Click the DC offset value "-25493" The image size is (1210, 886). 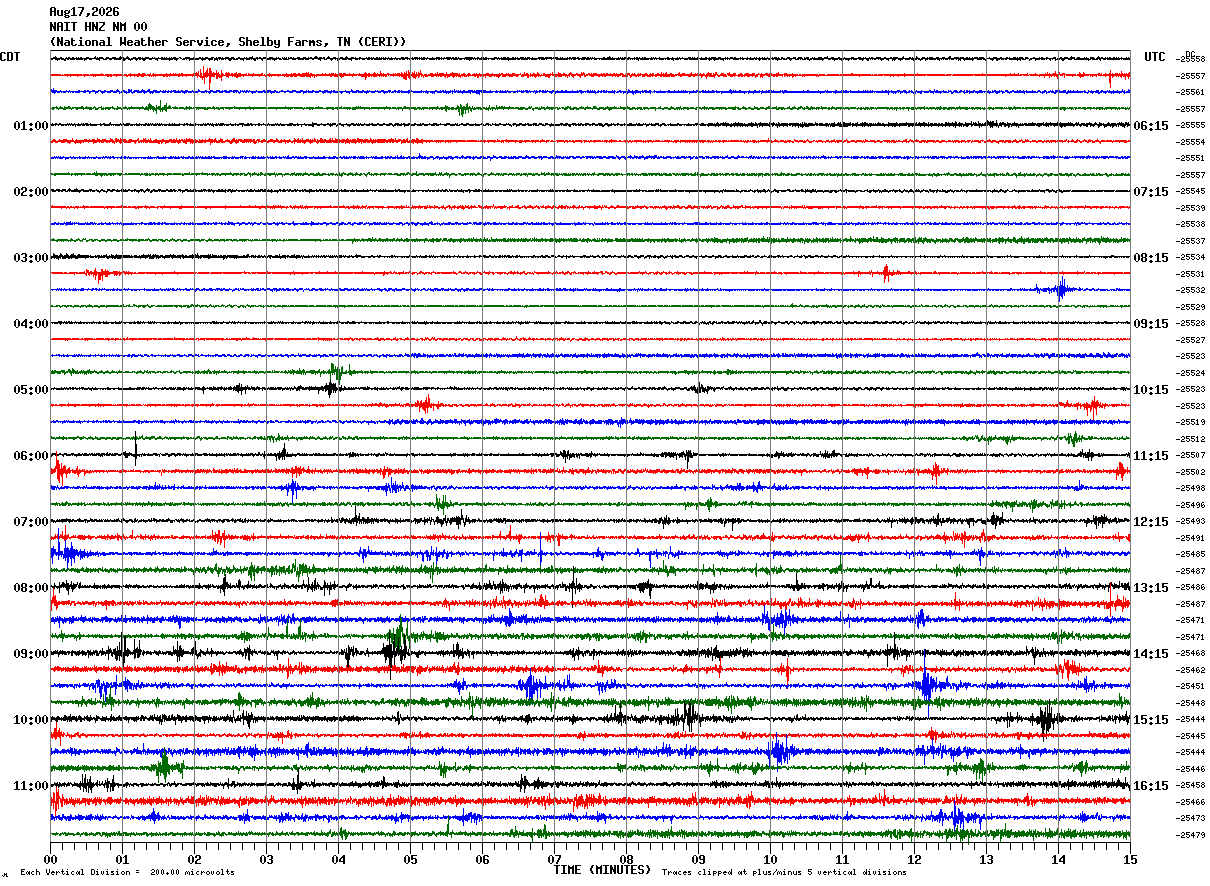click(x=1190, y=521)
